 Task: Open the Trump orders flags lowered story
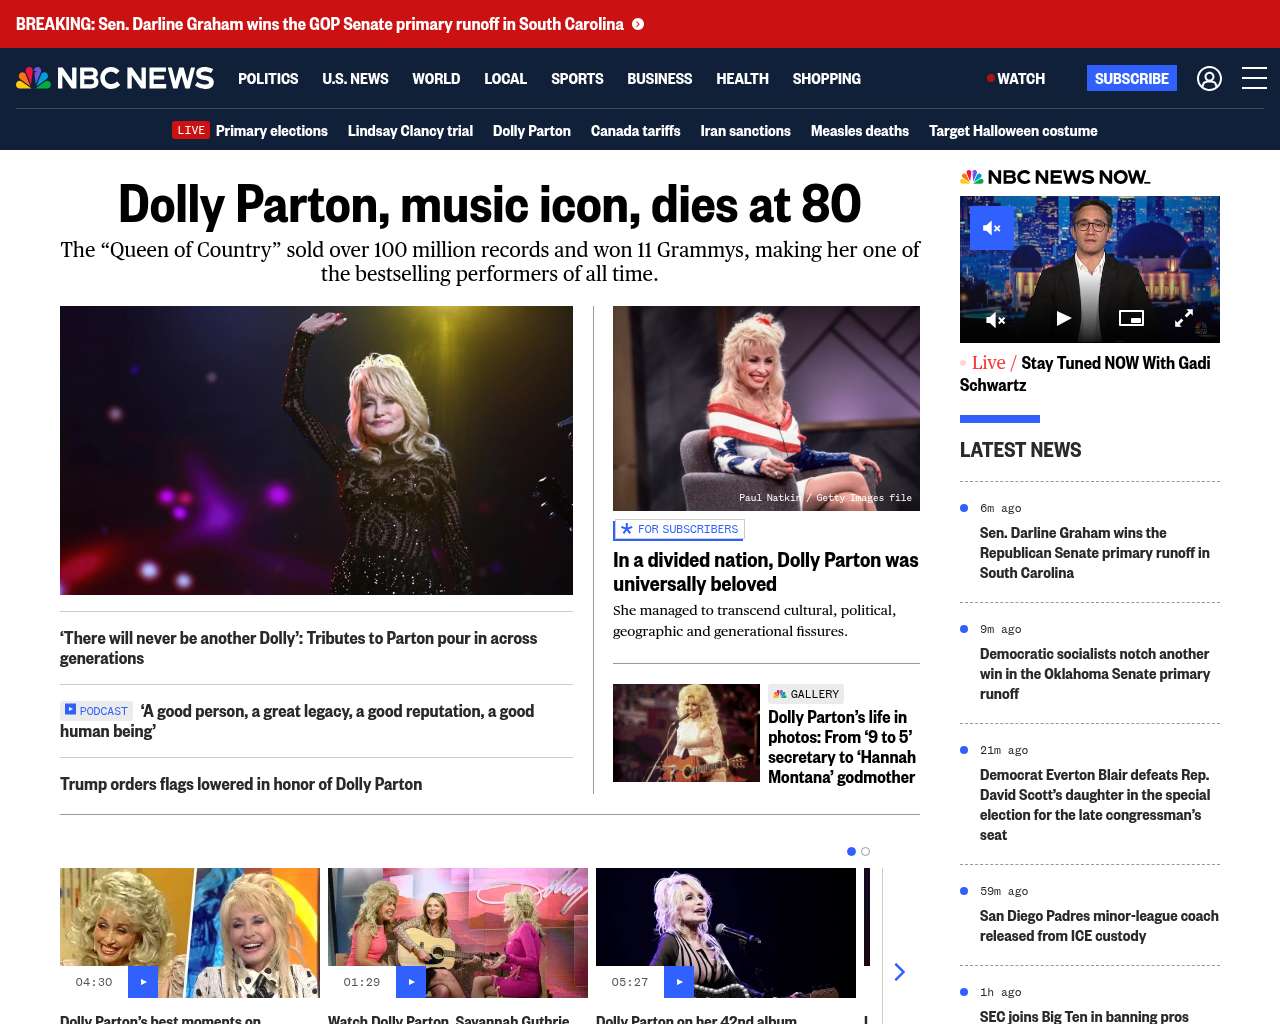click(241, 784)
